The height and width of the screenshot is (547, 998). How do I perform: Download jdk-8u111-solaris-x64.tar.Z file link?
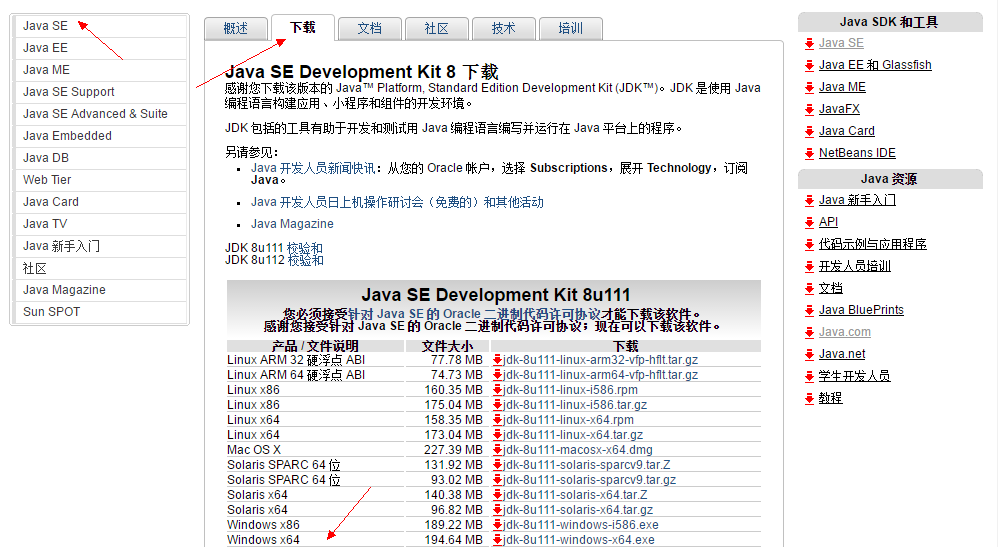point(575,495)
